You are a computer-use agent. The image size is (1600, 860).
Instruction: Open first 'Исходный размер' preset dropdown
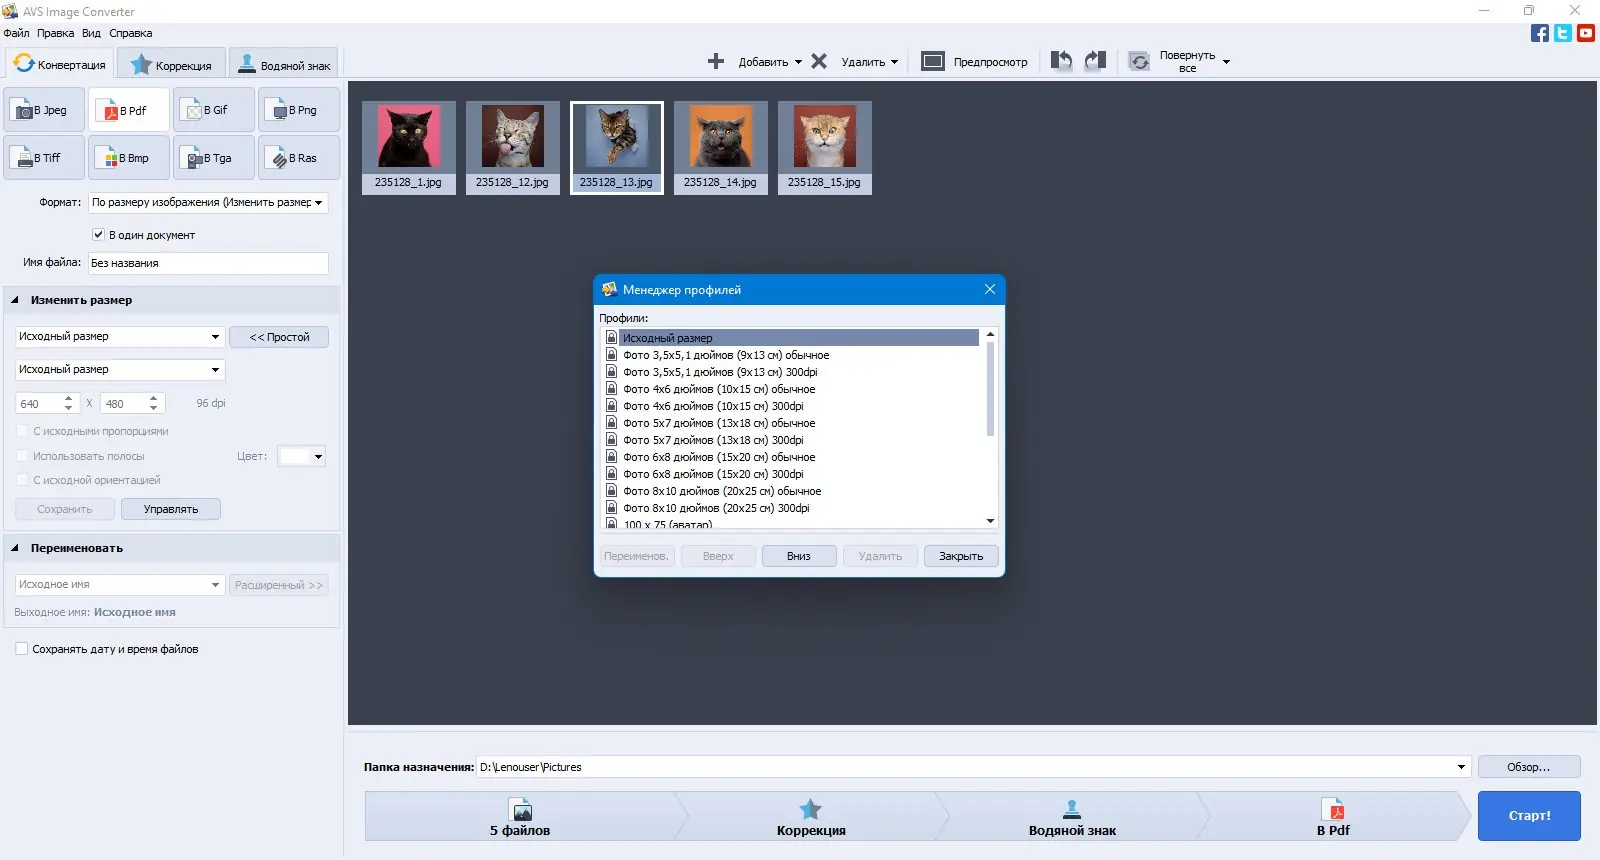pyautogui.click(x=119, y=337)
